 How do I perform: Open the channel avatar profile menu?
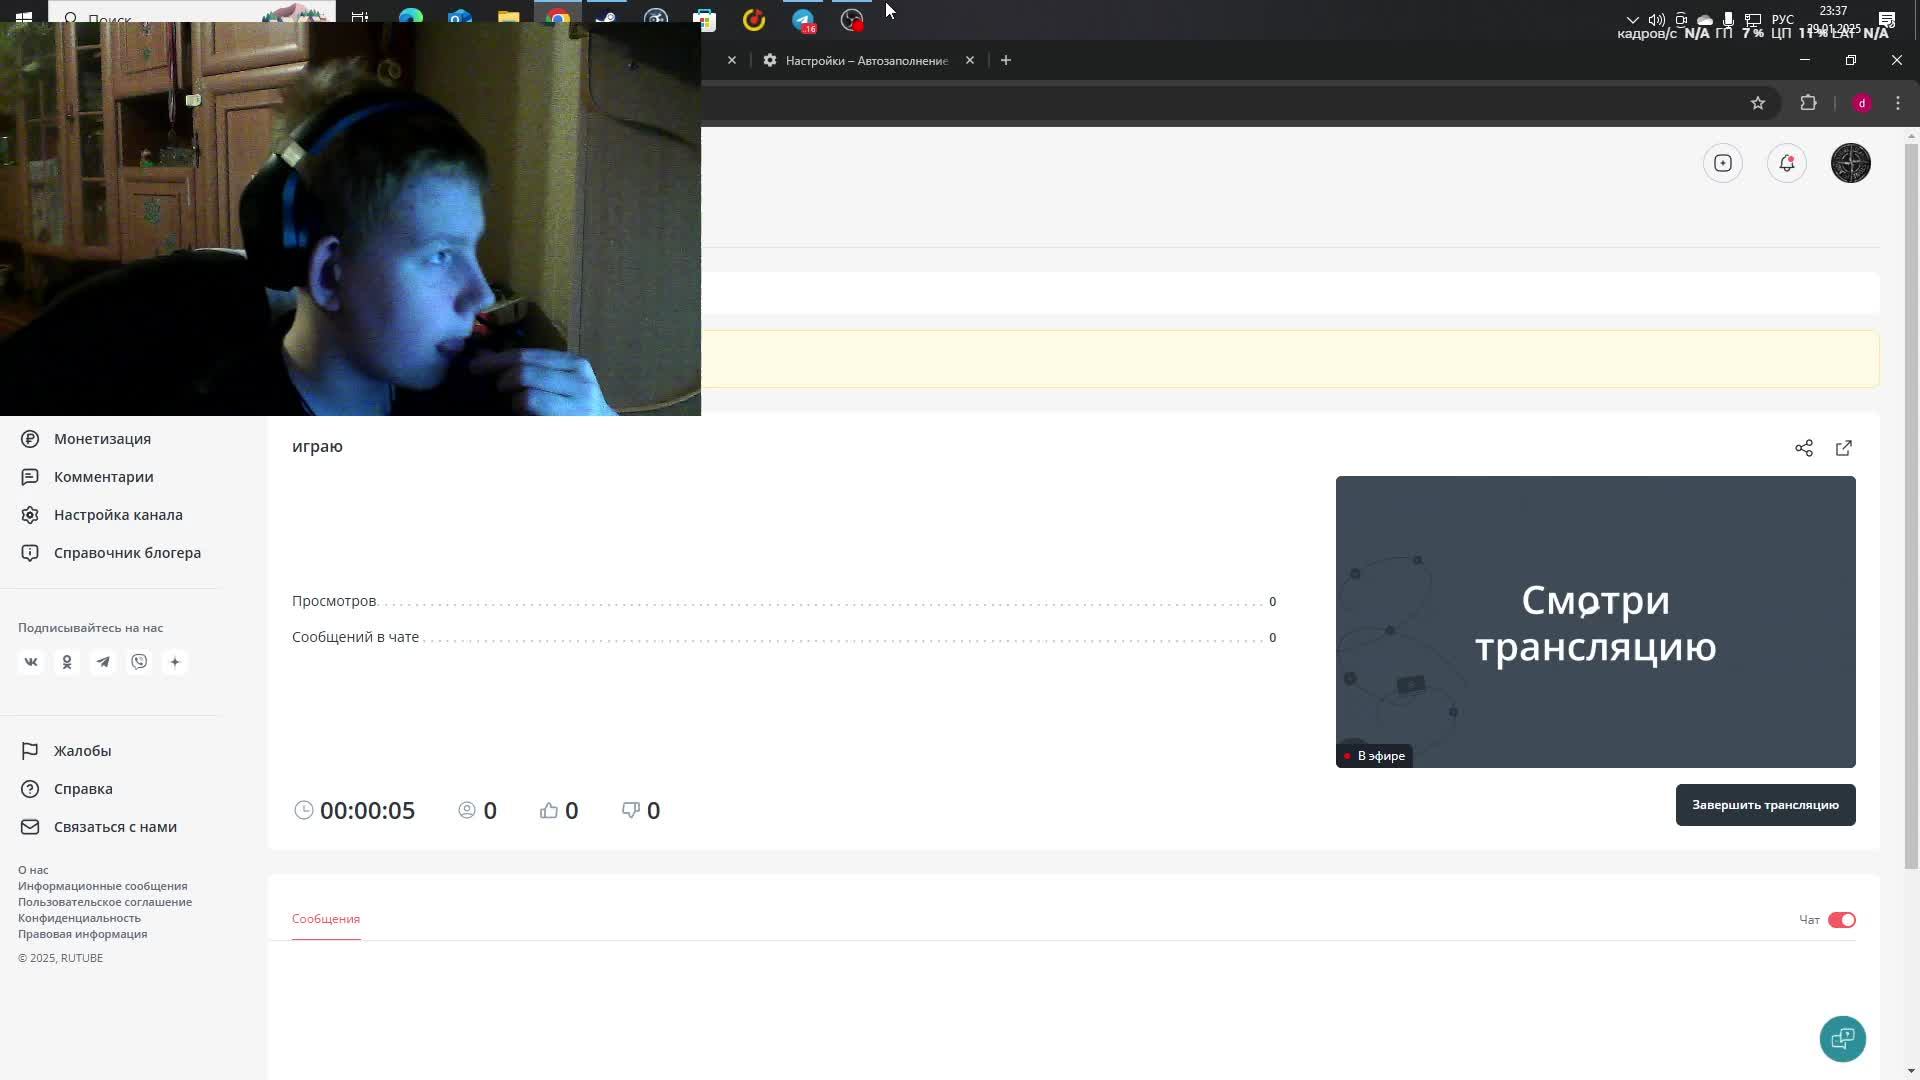tap(1851, 163)
